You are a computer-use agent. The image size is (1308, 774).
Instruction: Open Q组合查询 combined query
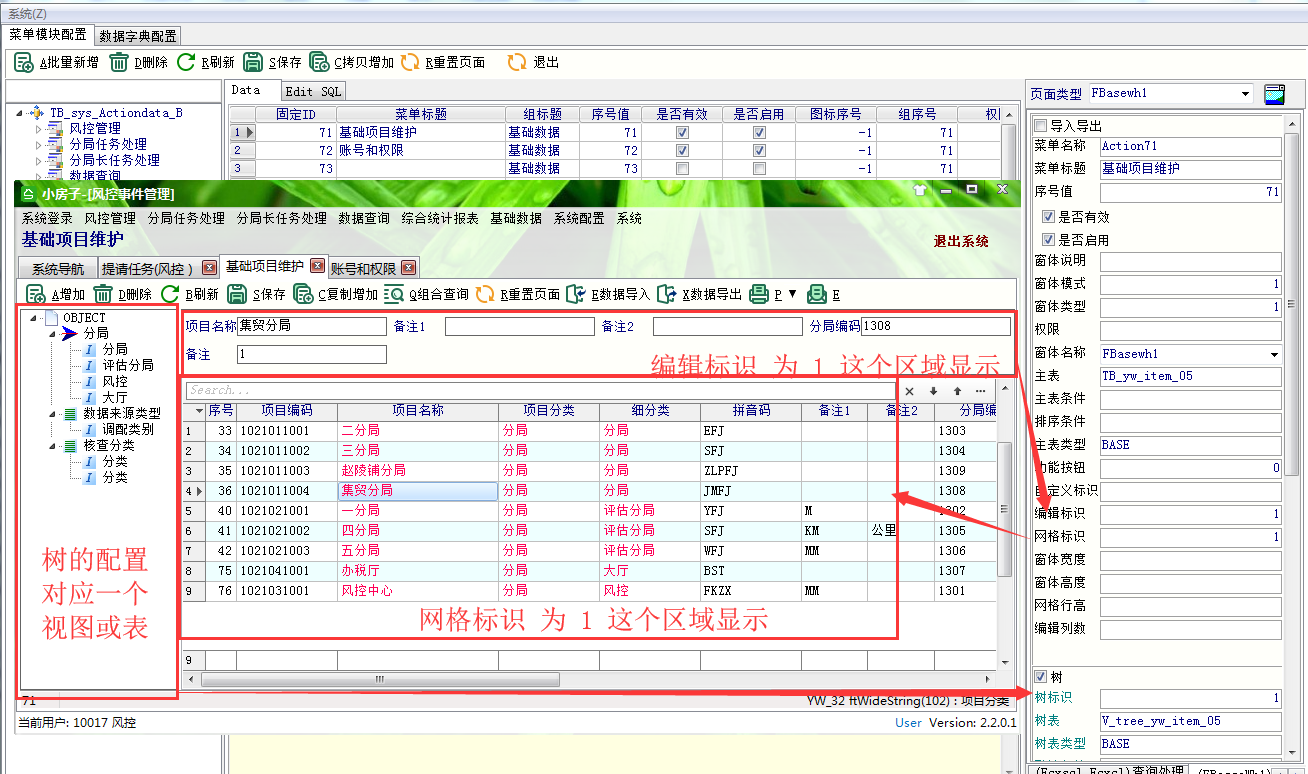tap(426, 294)
